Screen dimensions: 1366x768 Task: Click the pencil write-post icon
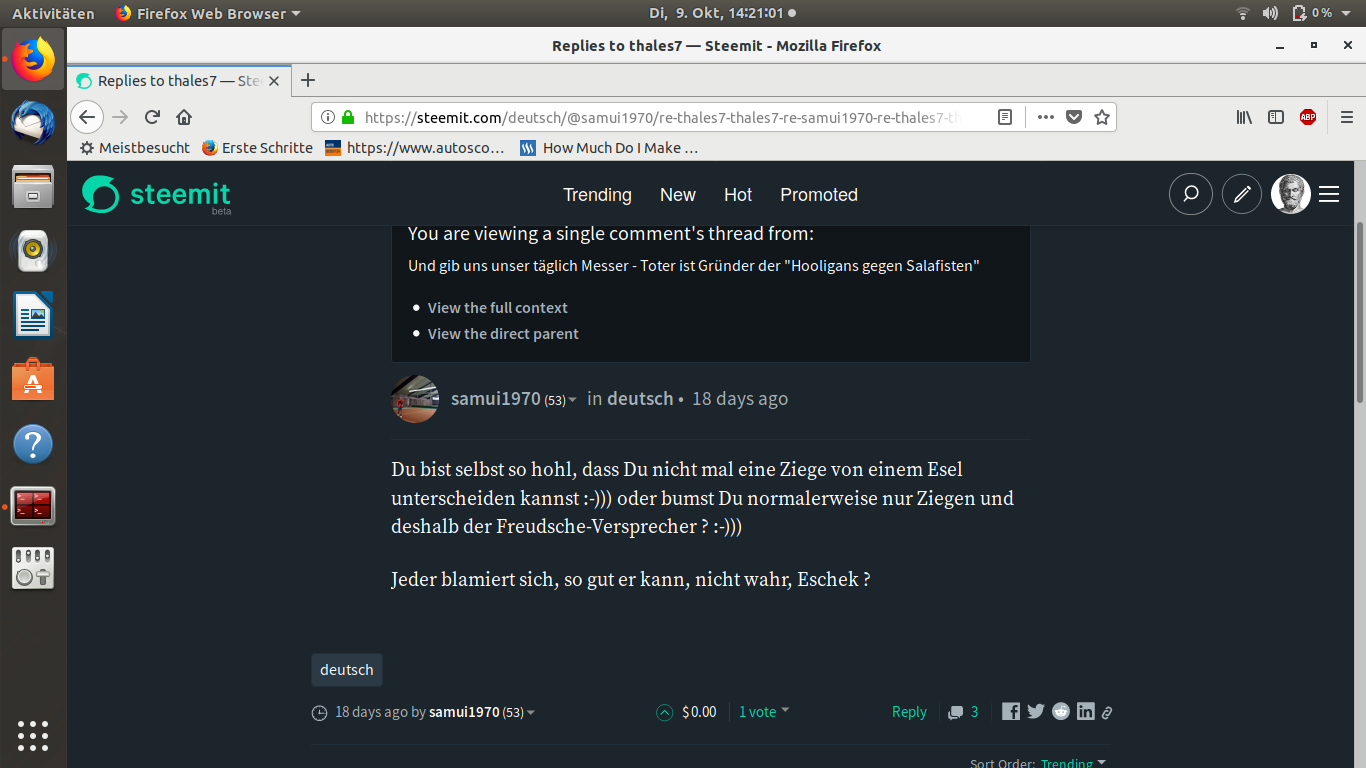1242,194
